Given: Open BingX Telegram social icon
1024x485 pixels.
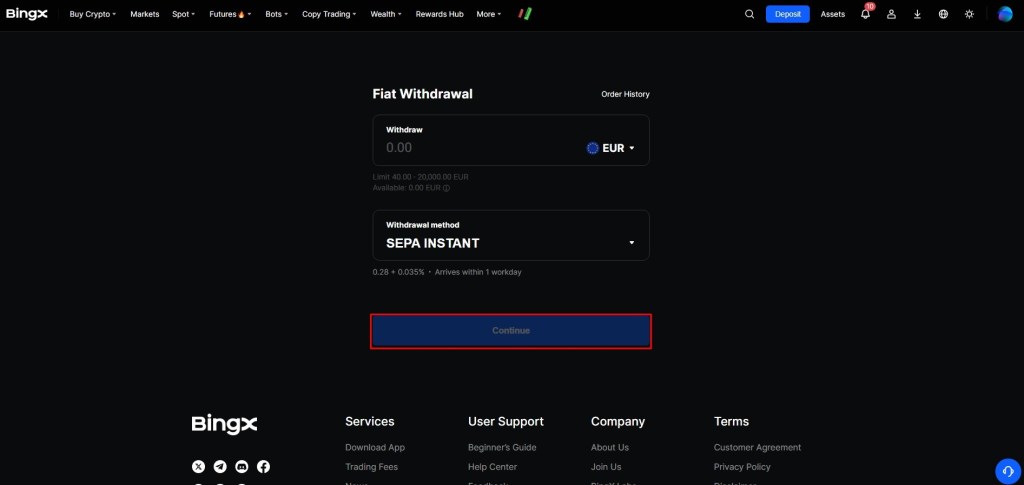Looking at the screenshot, I should pyautogui.click(x=220, y=467).
